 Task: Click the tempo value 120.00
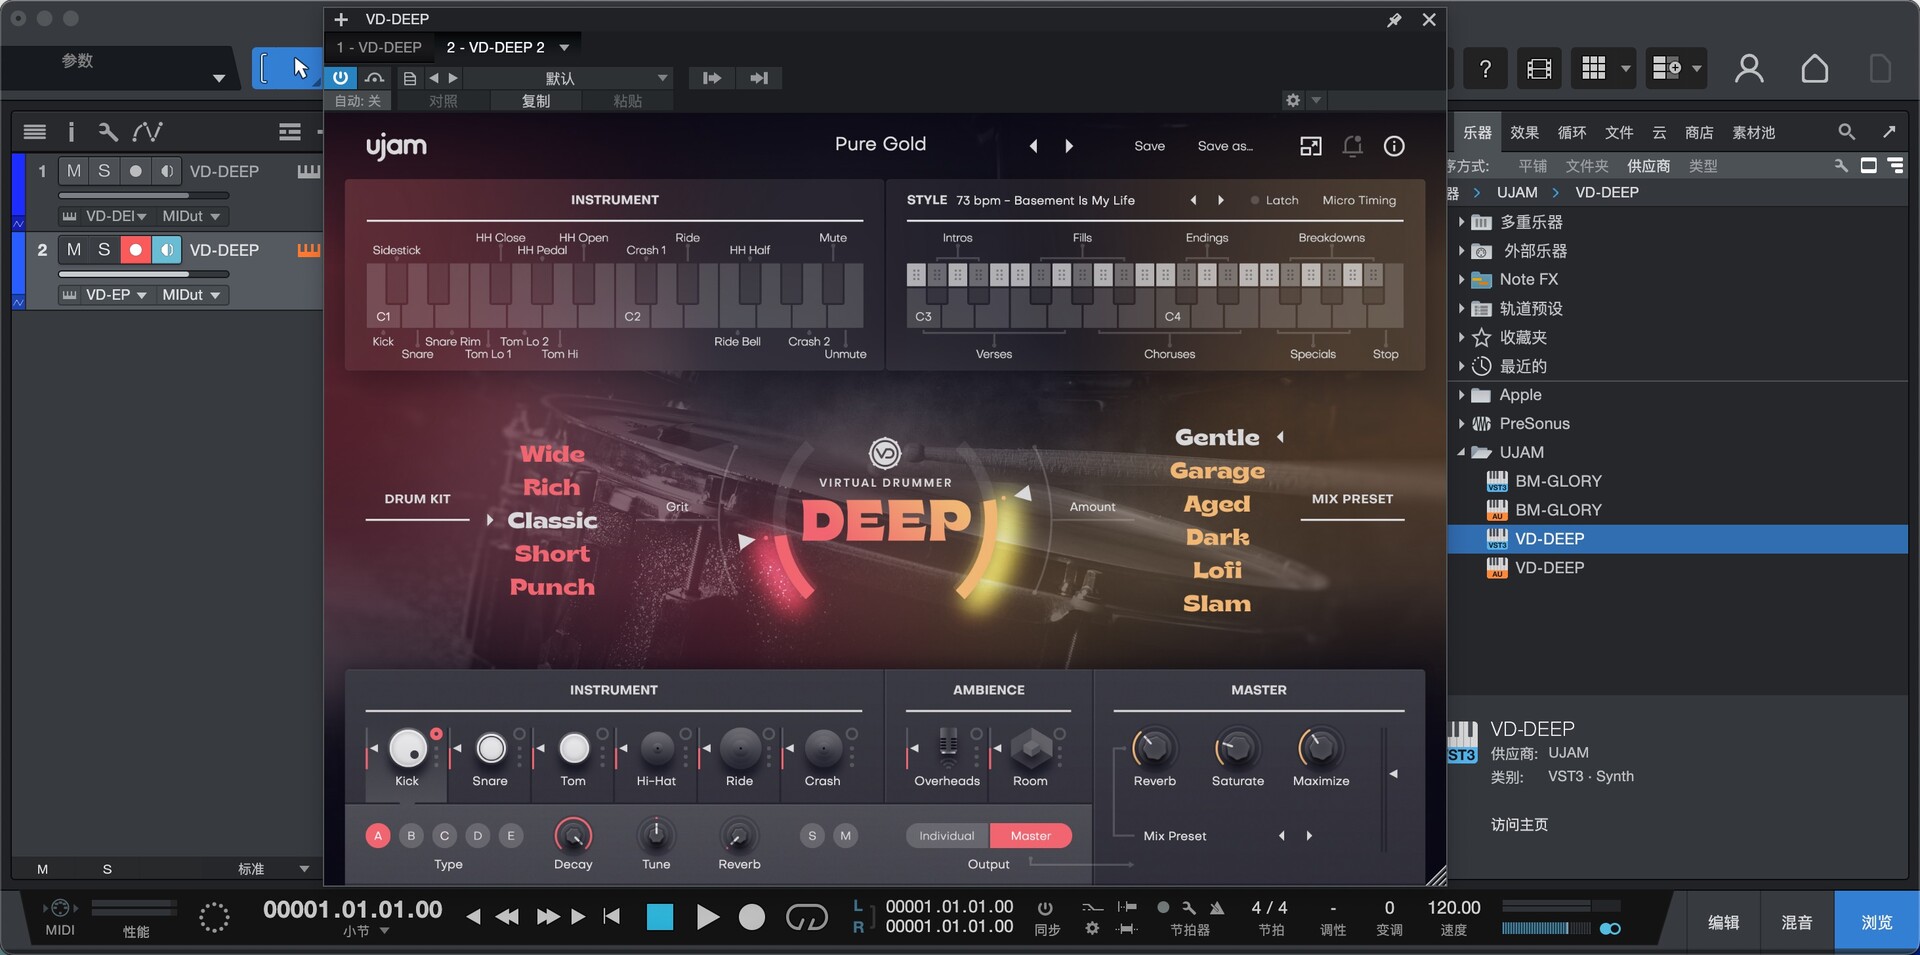[x=1453, y=908]
